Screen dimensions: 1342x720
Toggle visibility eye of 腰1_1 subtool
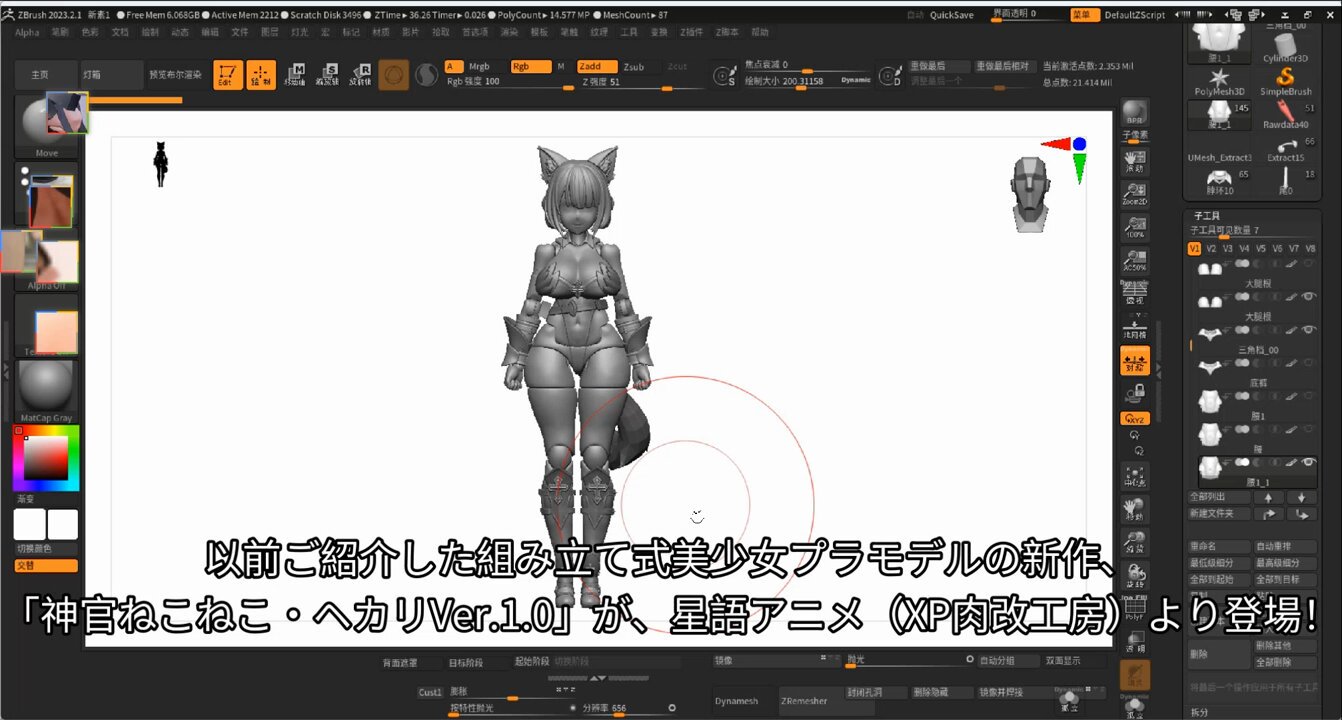coord(1307,462)
